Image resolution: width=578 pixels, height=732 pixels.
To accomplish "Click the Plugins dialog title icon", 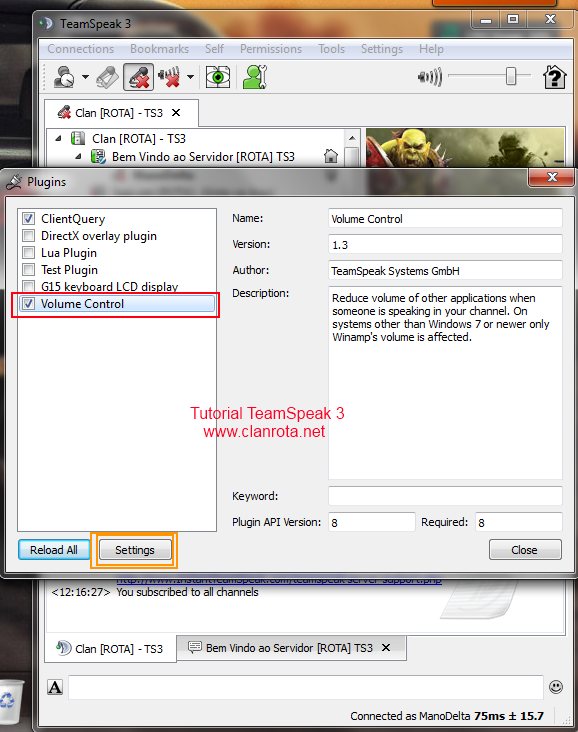I will coord(14,182).
